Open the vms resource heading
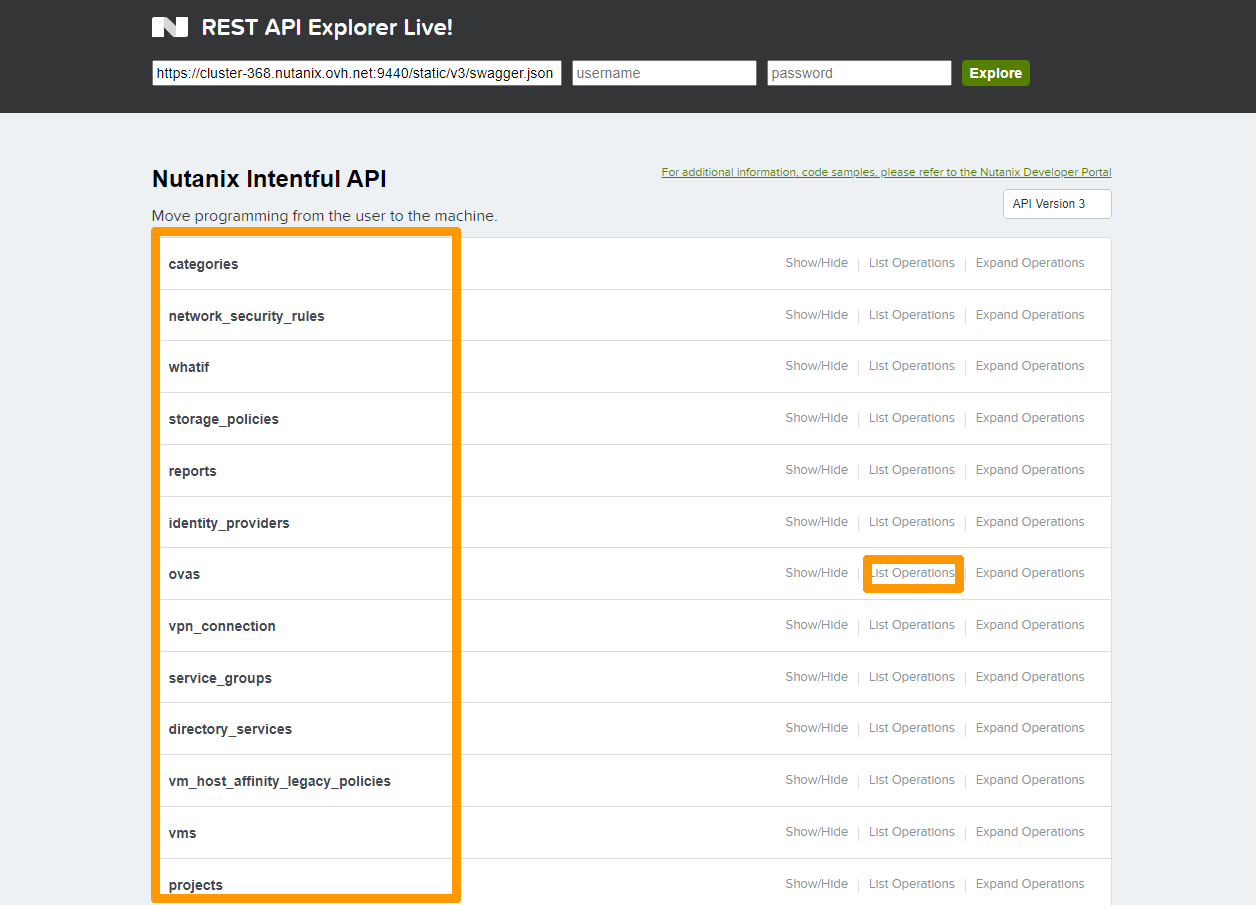This screenshot has height=905, width=1256. 182,833
